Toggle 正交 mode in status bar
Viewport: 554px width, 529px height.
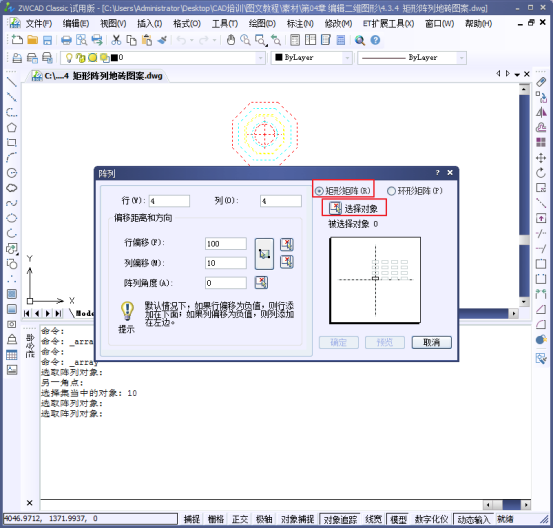click(x=240, y=519)
